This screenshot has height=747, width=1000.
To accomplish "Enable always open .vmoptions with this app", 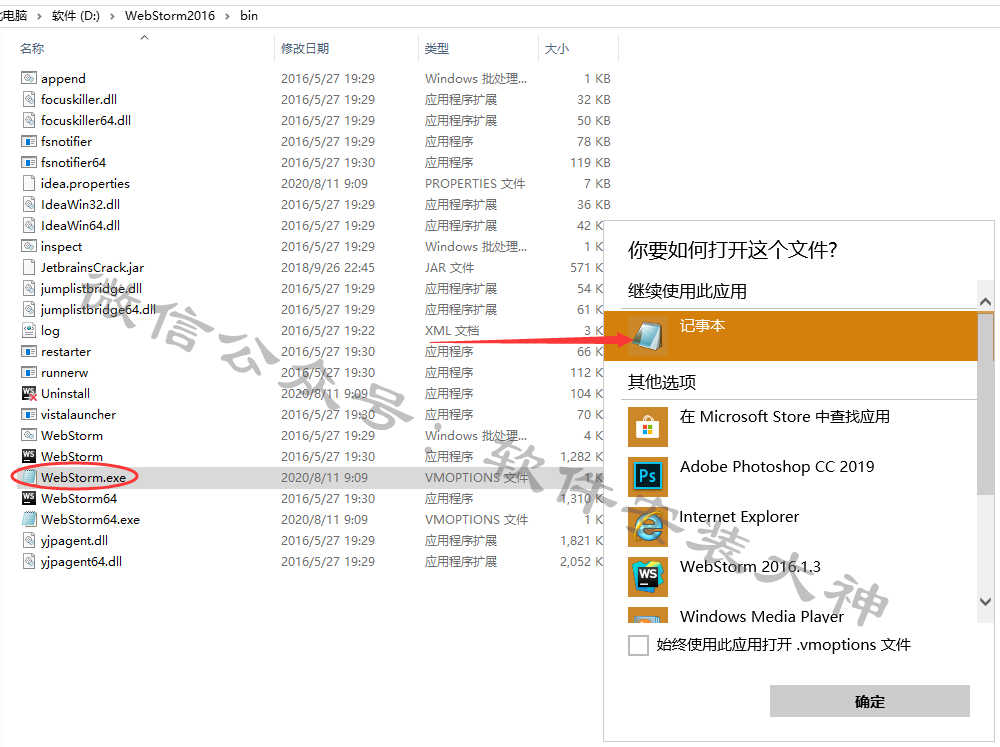I will pyautogui.click(x=638, y=646).
